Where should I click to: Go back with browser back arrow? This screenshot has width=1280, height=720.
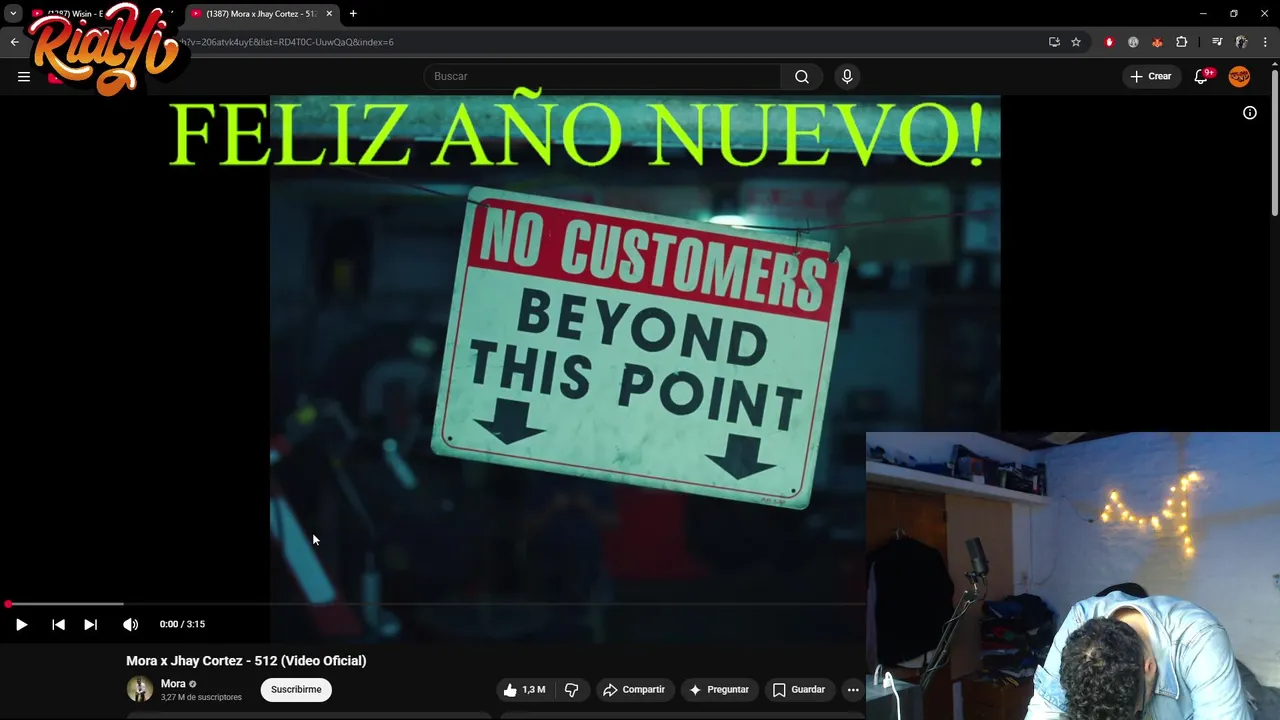[14, 42]
